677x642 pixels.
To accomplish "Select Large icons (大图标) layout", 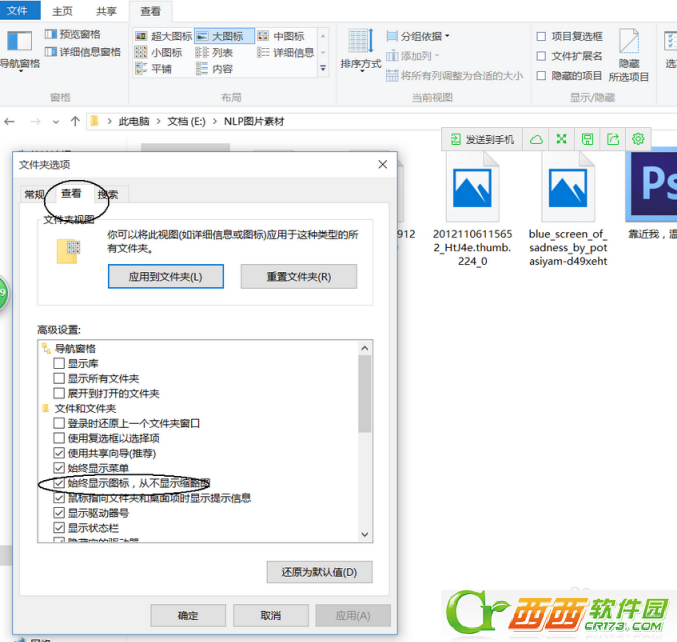I will 224,36.
